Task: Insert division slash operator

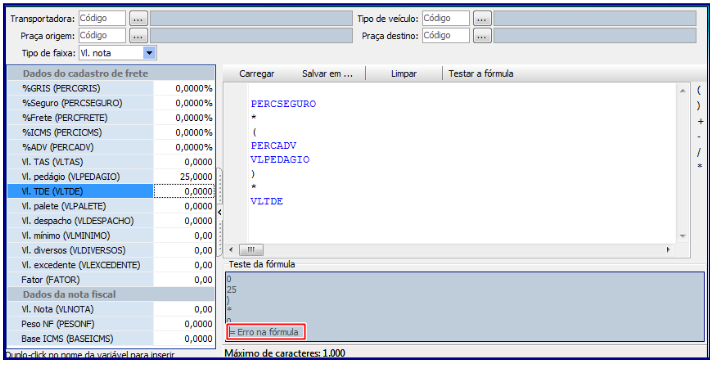Action: click(700, 152)
